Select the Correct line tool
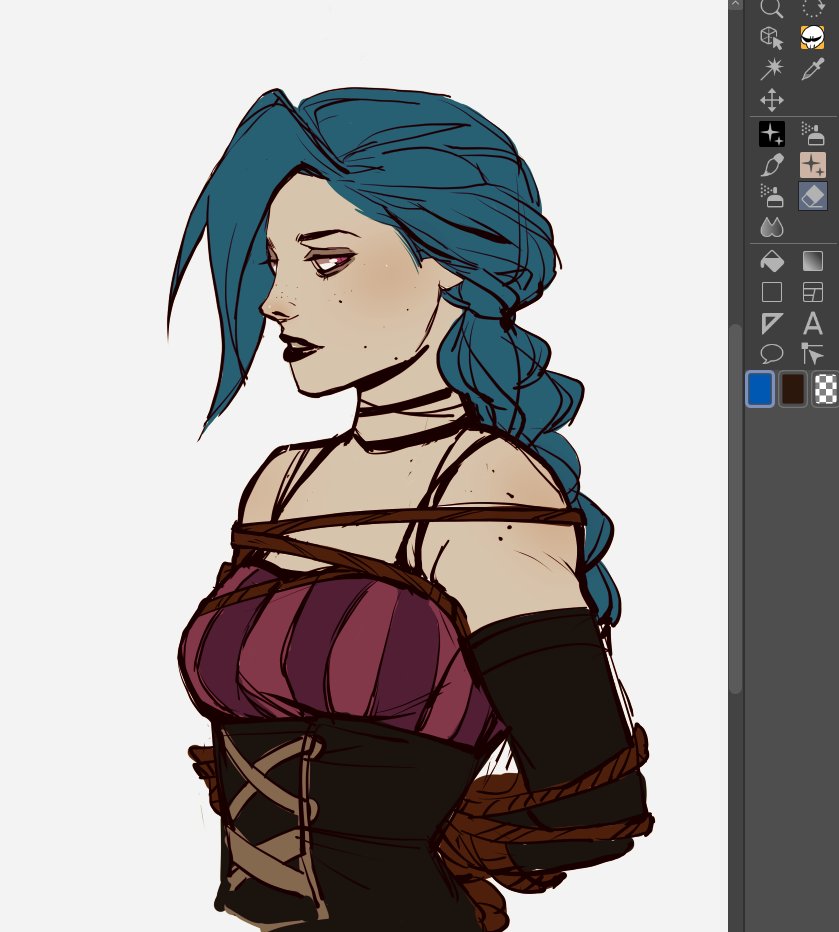 [x=812, y=354]
